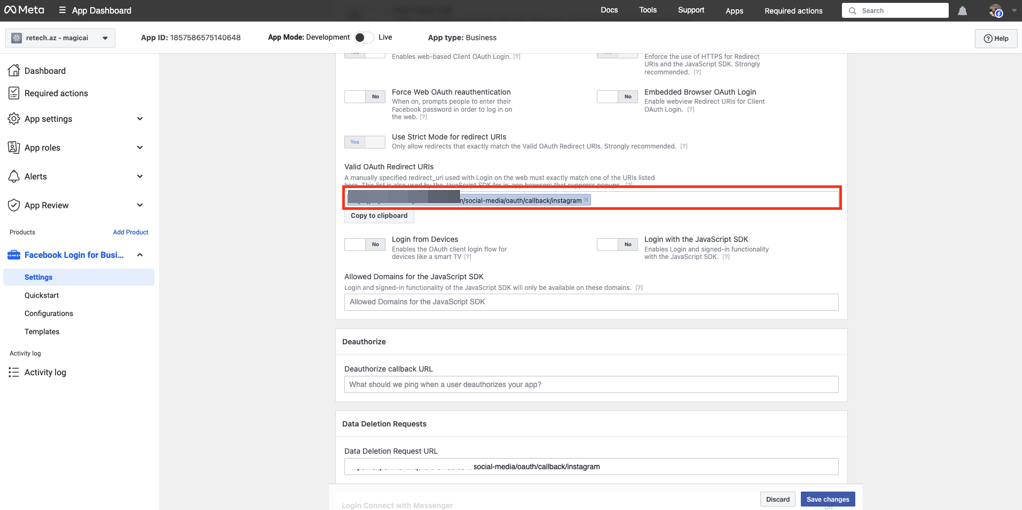
Task: Enable Login with the JavaScript SDK
Action: [x=617, y=244]
